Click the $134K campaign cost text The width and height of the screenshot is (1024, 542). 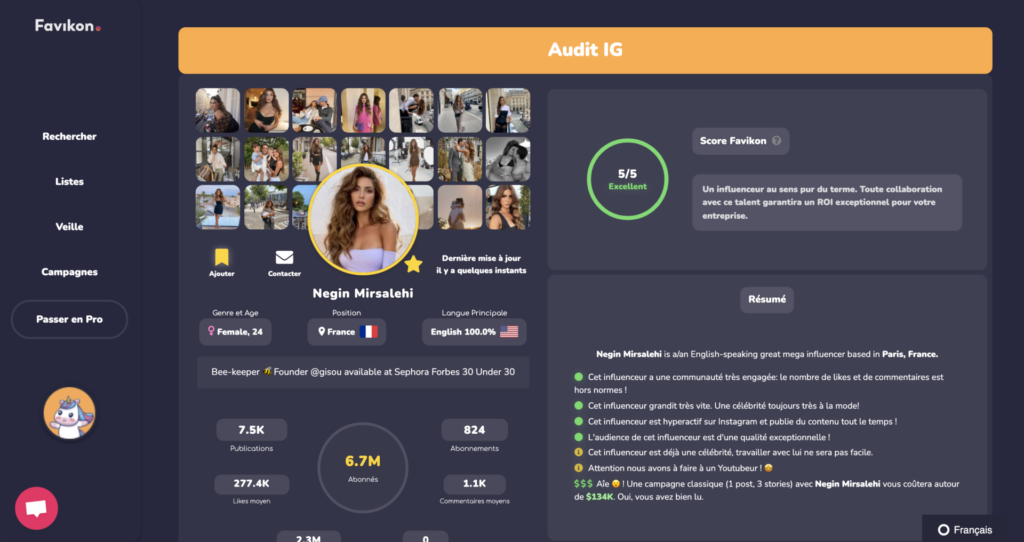[x=599, y=497]
